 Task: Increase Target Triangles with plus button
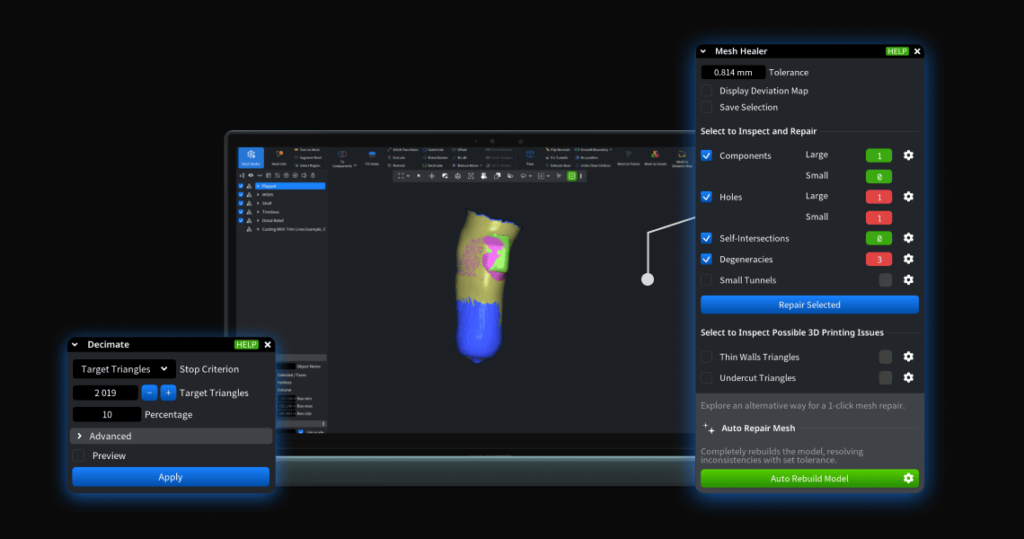coord(168,393)
